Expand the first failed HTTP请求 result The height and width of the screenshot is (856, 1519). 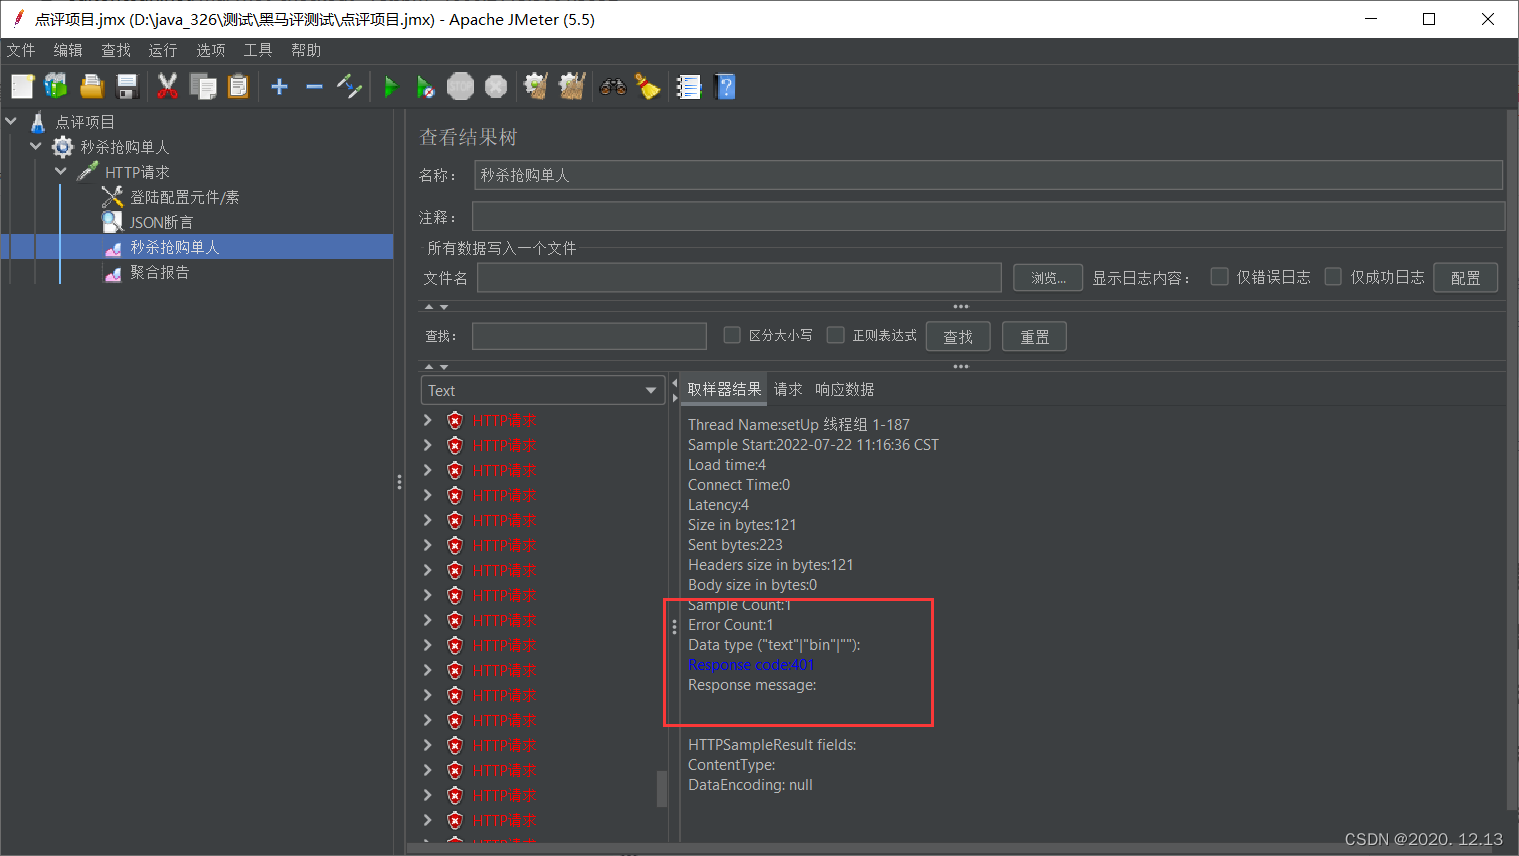[x=428, y=420]
